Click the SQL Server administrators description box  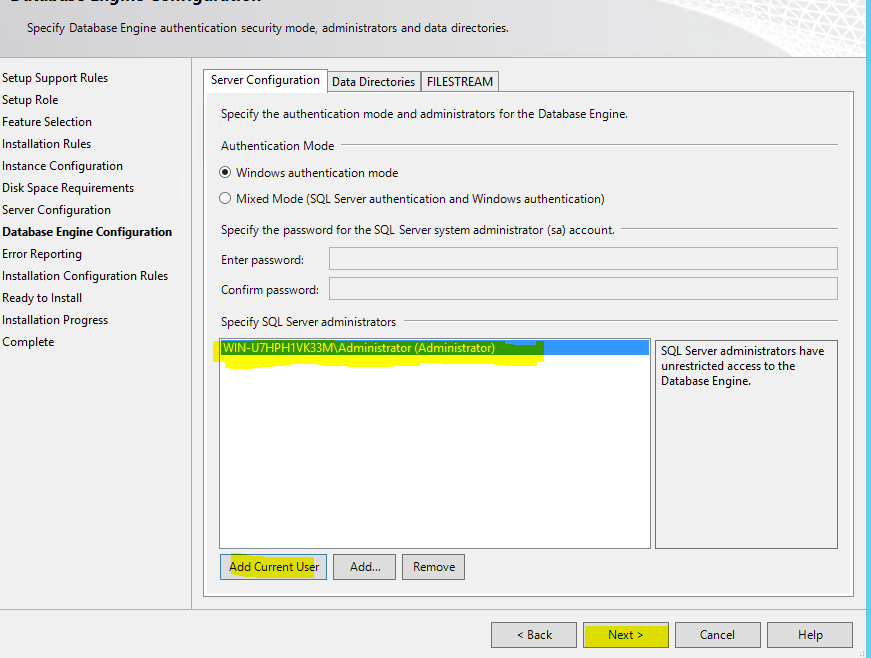pyautogui.click(x=746, y=444)
